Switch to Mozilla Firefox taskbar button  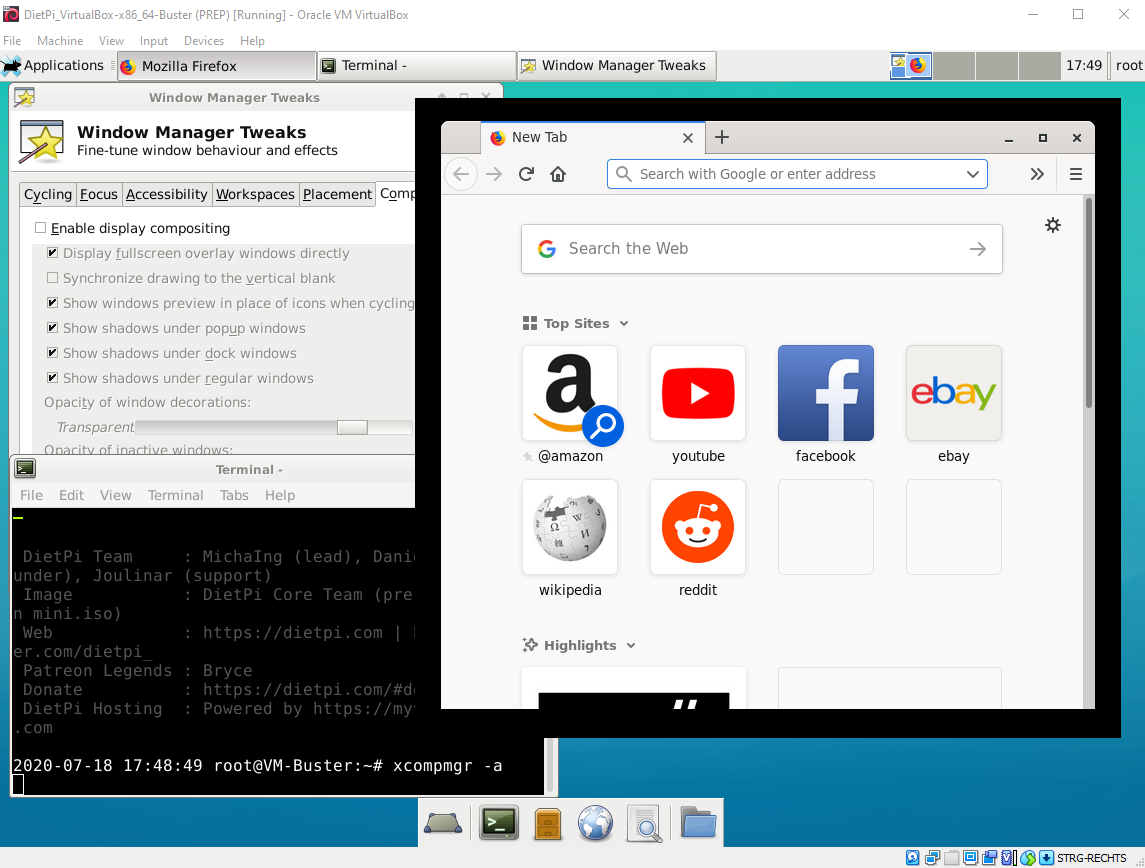[216, 66]
